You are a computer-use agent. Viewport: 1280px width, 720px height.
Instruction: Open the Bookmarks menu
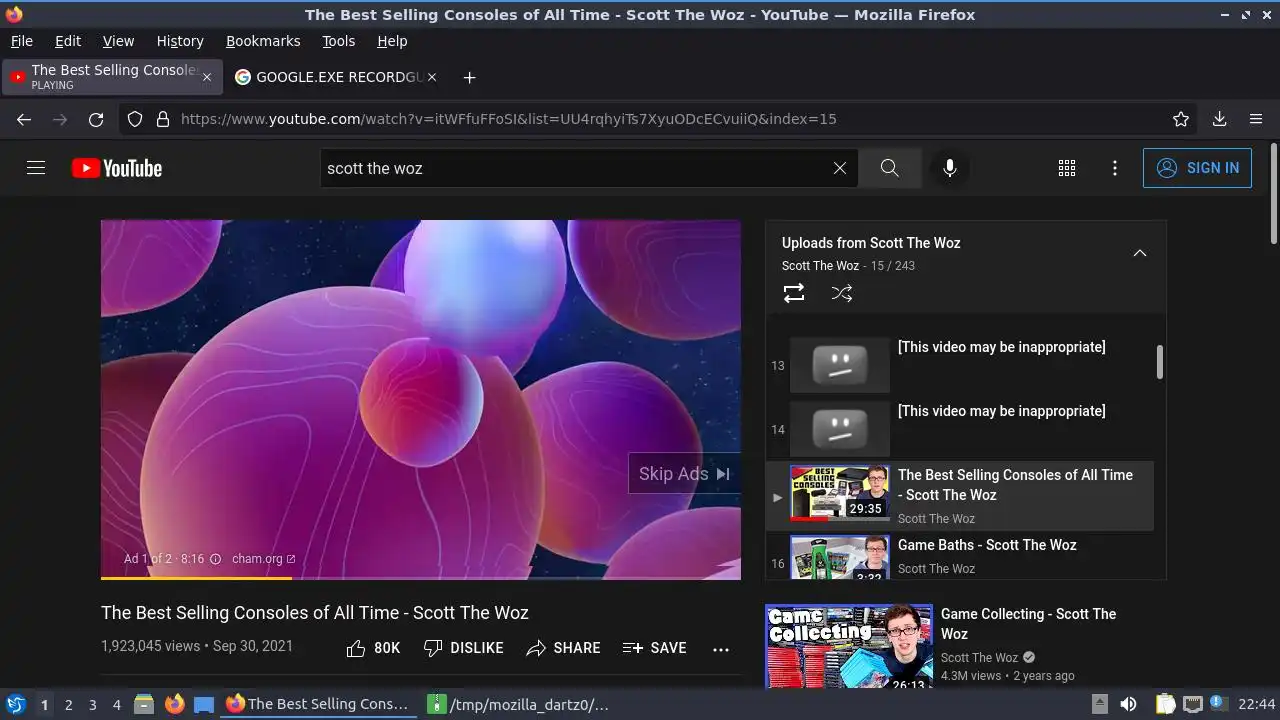pyautogui.click(x=263, y=41)
